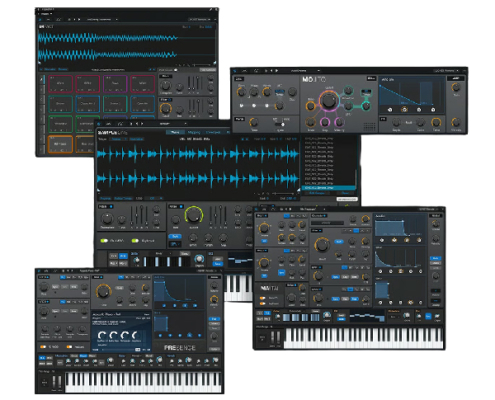495x400 pixels.
Task: Click the pitch wheel in Mai Tai
Action: (x=273, y=337)
